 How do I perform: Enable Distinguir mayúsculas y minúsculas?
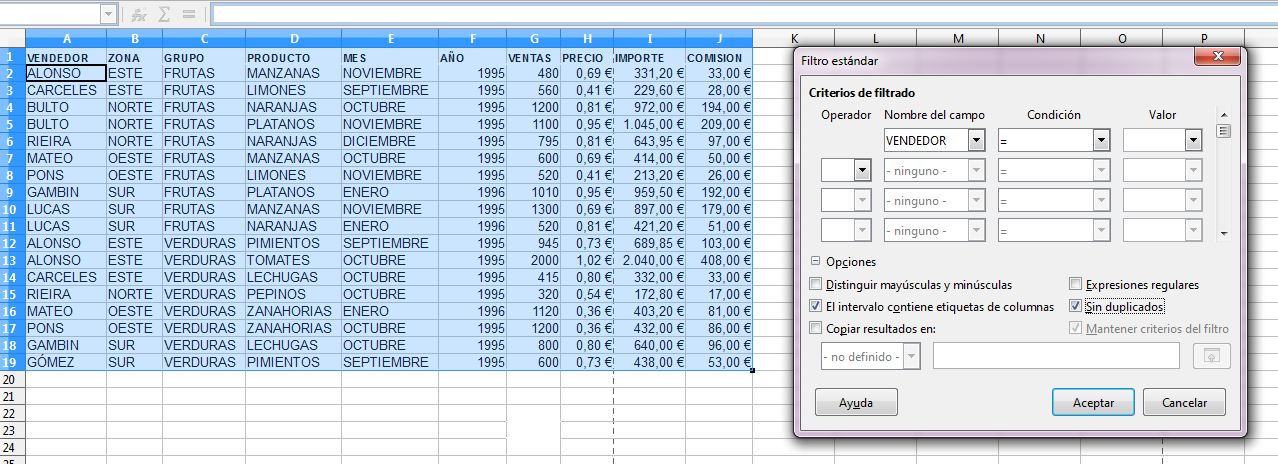815,285
